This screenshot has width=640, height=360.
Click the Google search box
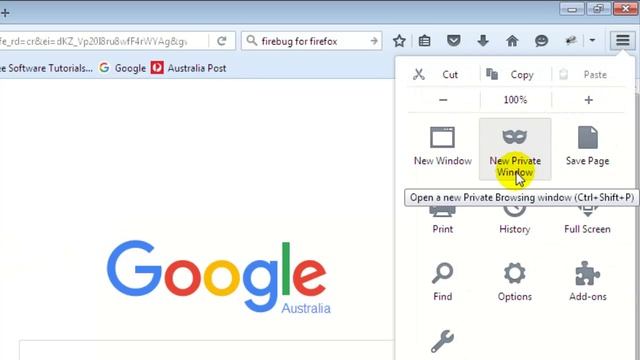coord(207,350)
